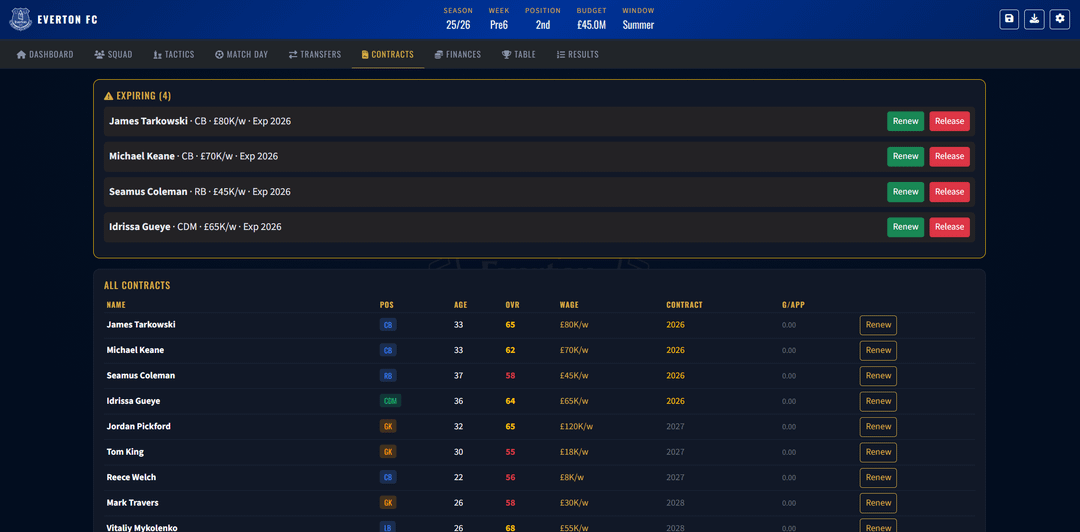Screen dimensions: 1080x532
Task: Switch to the Squad tab
Action: [x=113, y=54]
